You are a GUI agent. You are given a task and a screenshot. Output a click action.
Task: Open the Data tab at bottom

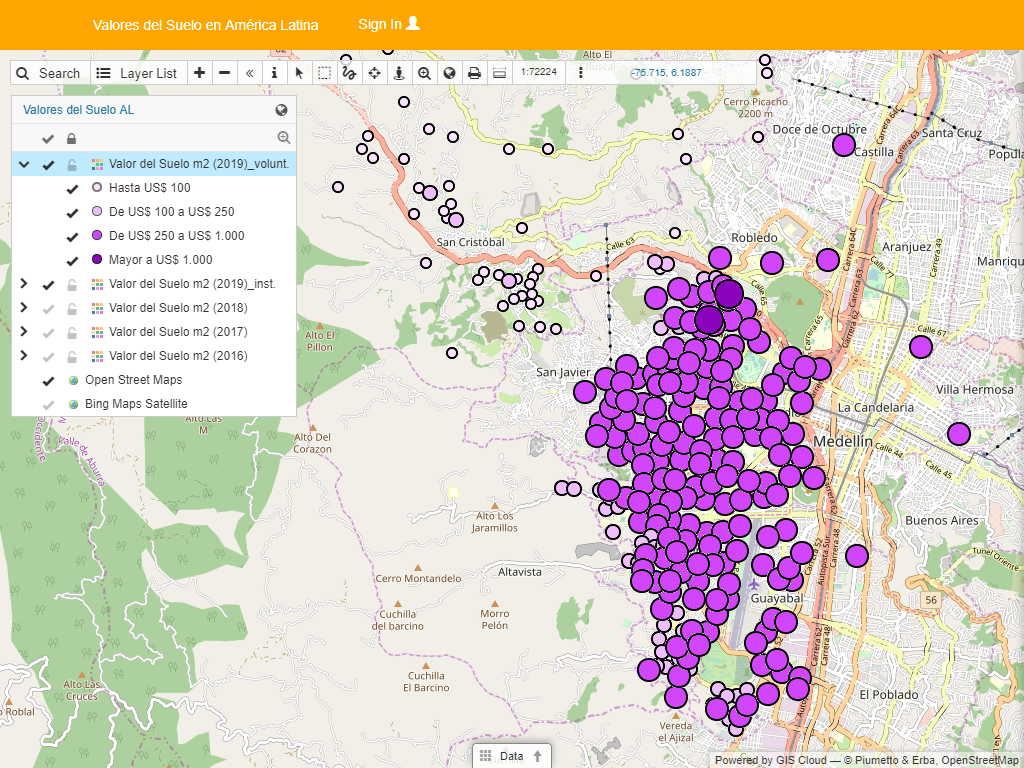pos(511,756)
